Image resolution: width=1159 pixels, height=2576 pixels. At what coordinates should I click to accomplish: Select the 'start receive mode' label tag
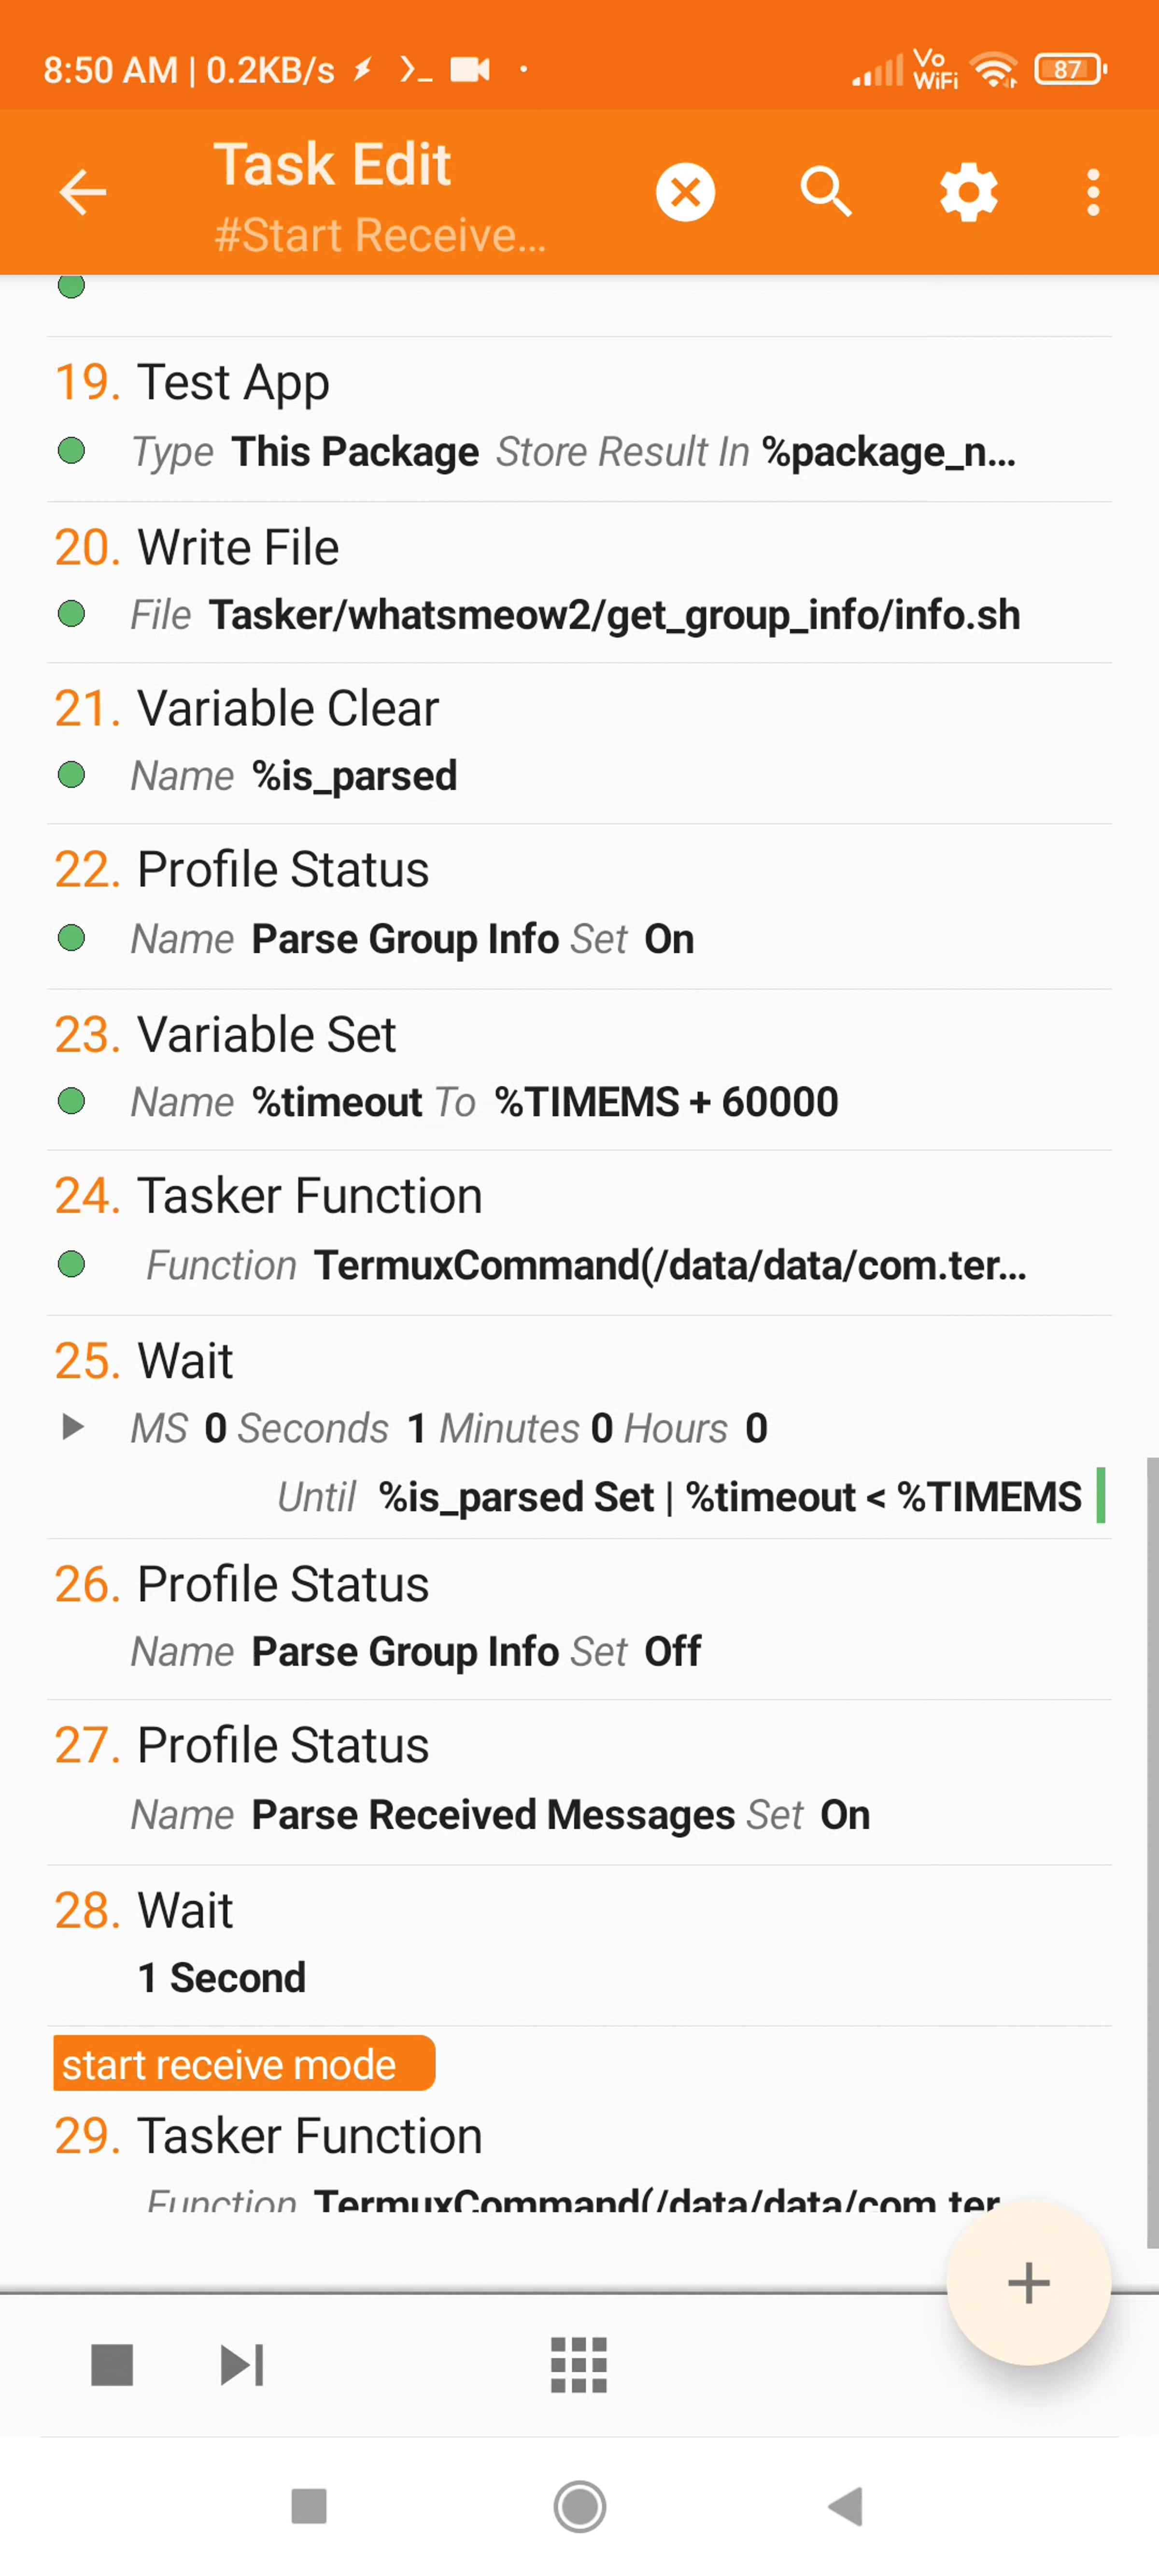(x=244, y=2063)
